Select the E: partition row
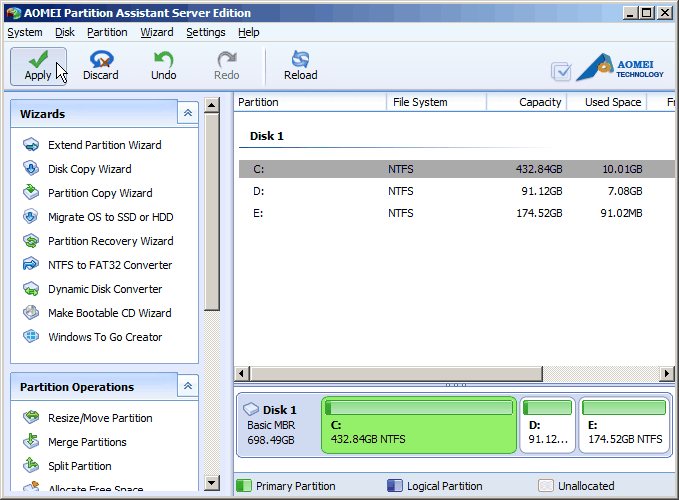 click(x=457, y=213)
